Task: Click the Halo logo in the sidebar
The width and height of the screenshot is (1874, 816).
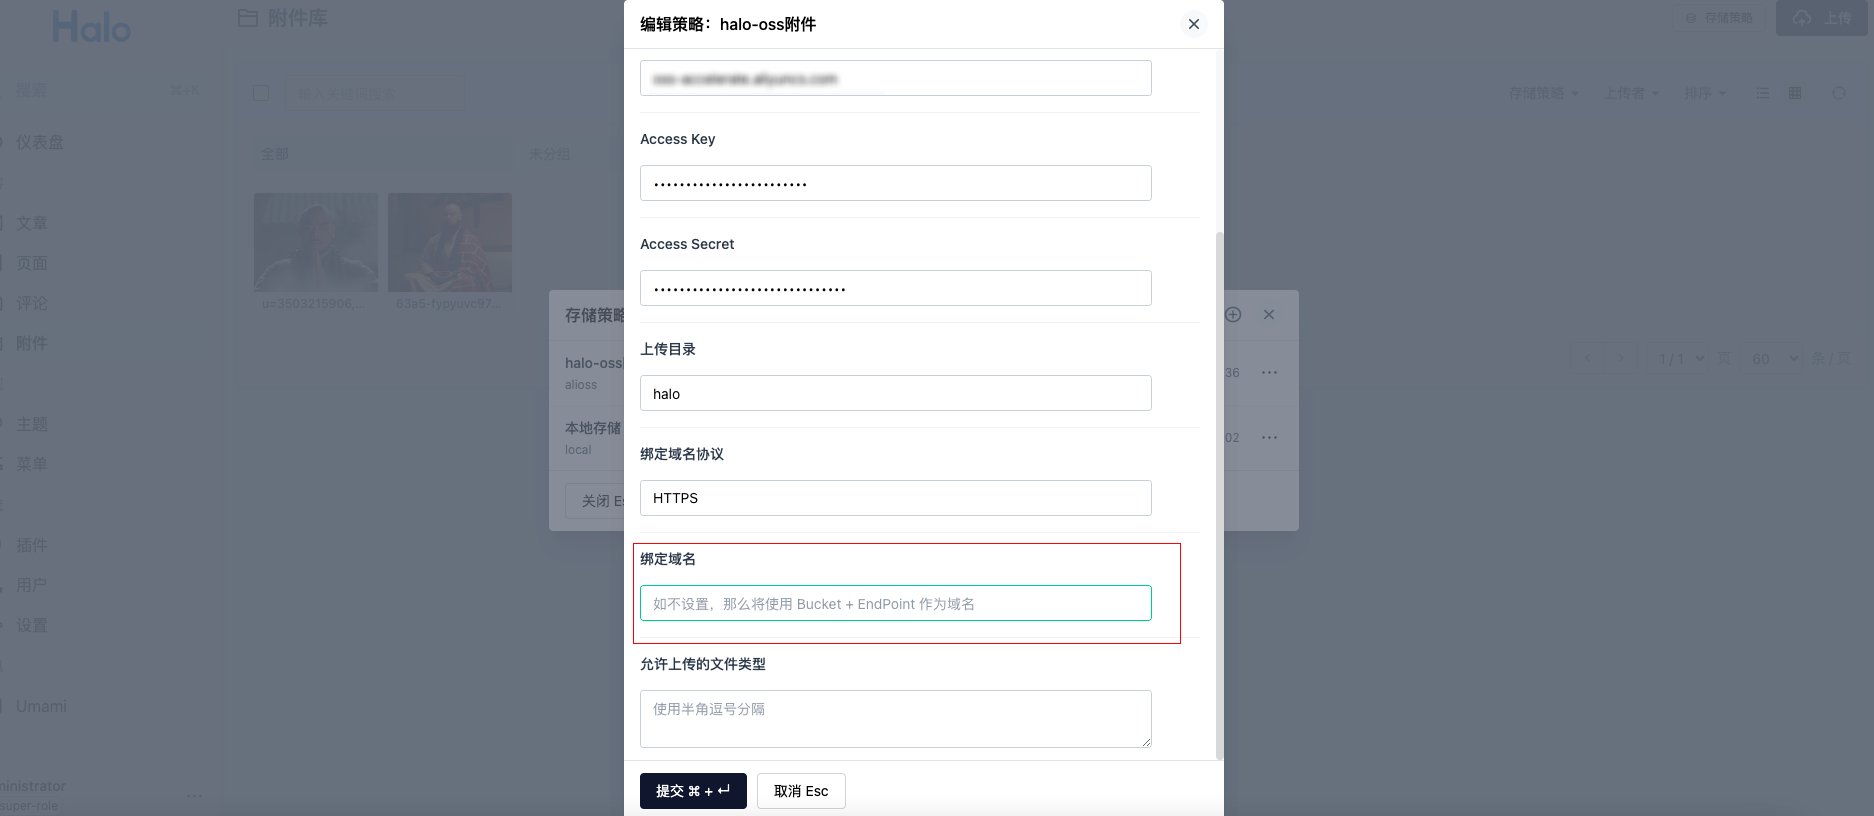Action: (91, 27)
